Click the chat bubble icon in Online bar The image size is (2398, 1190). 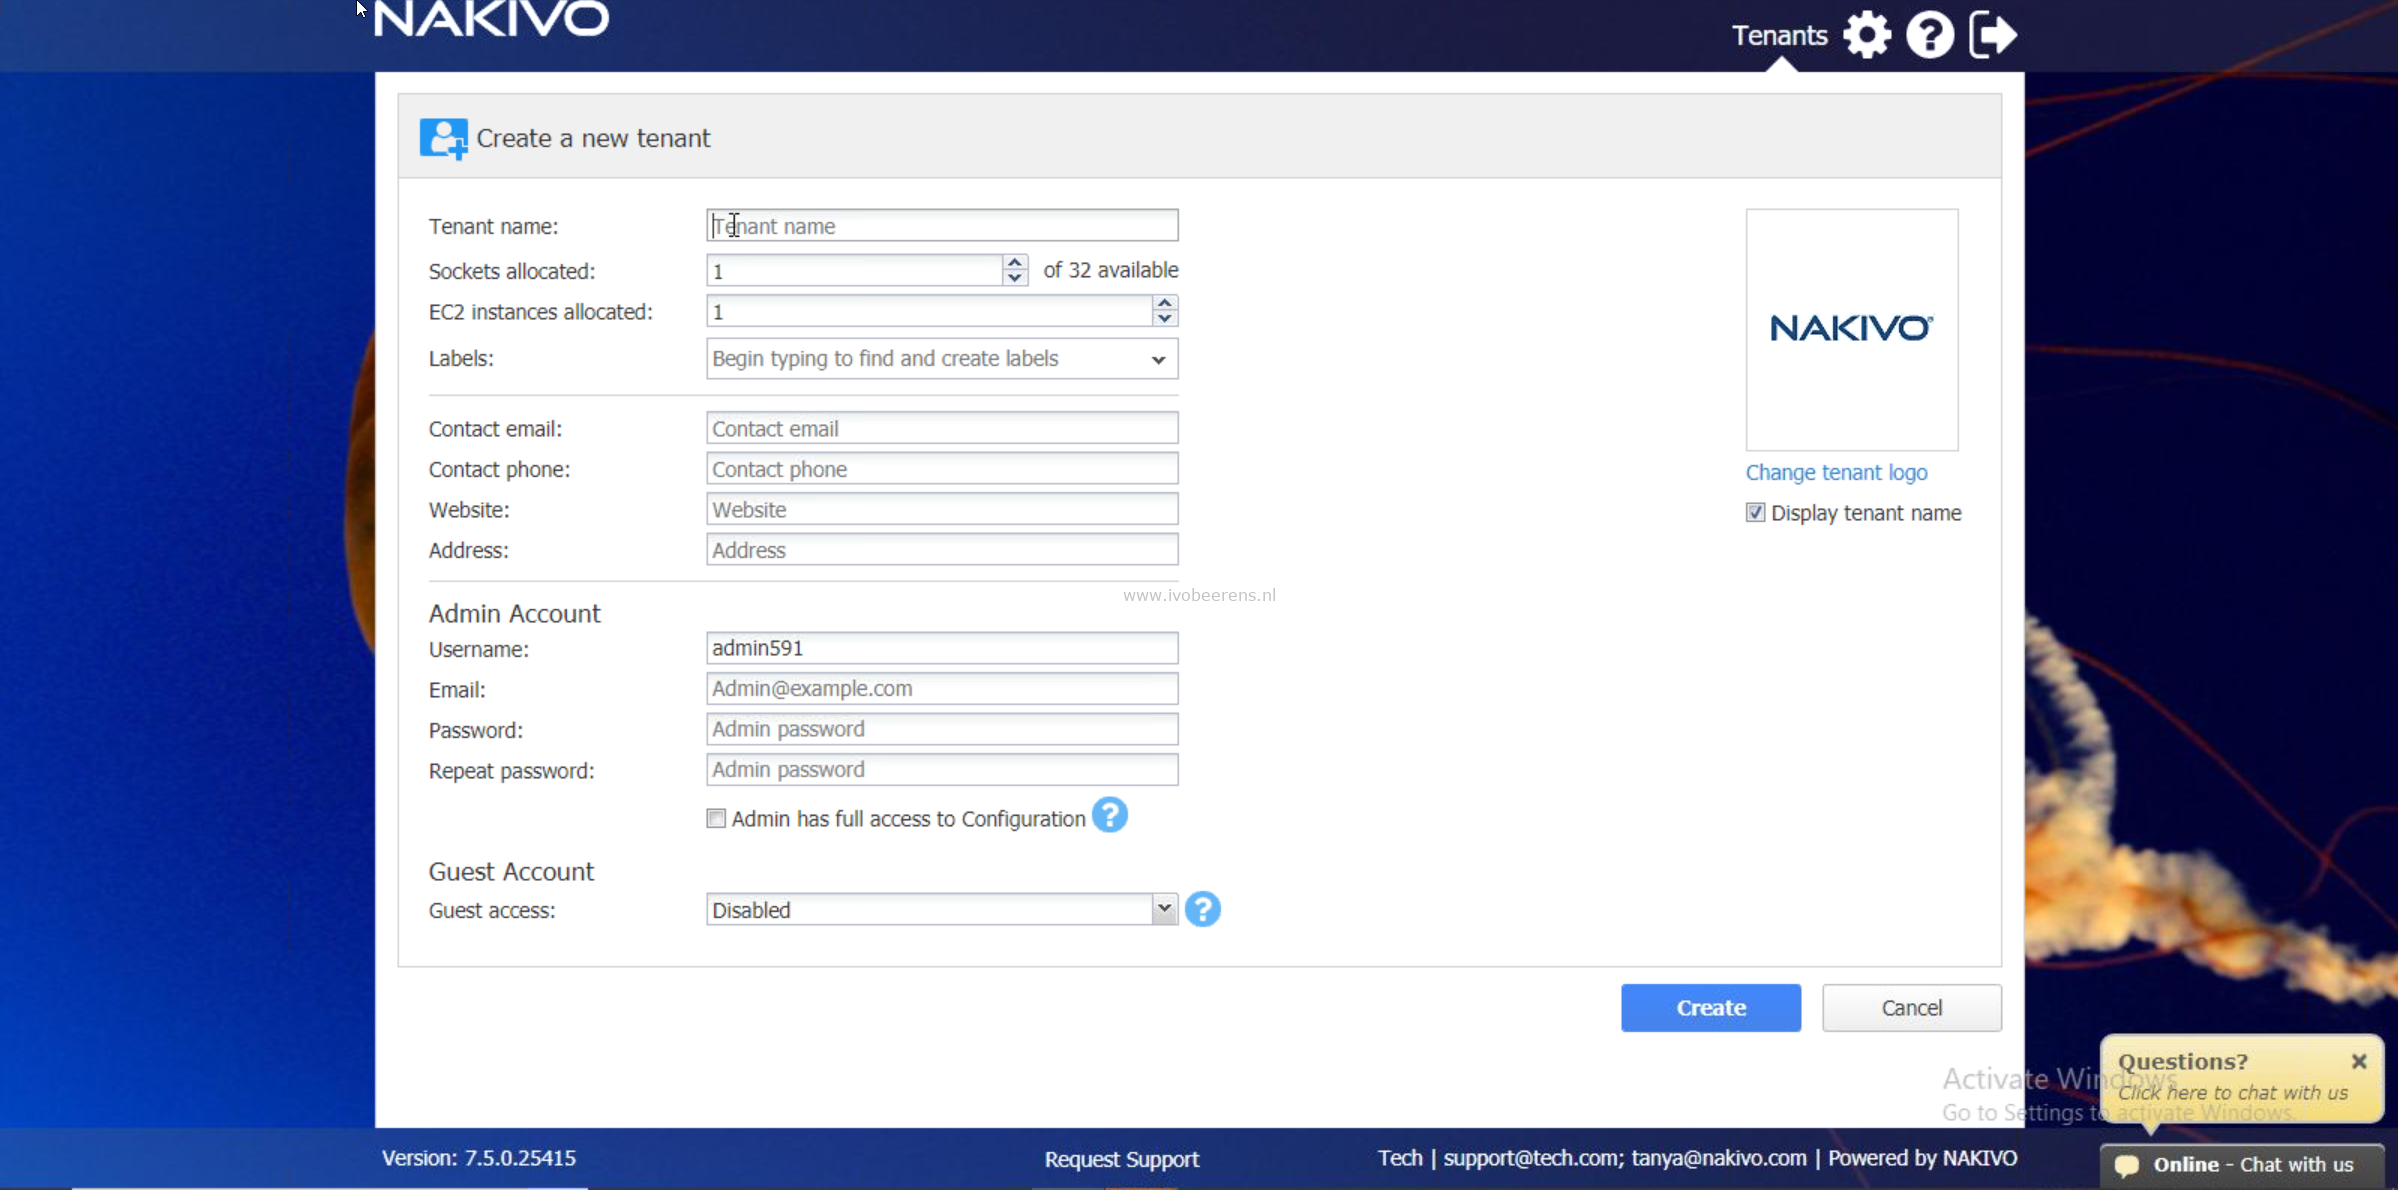coord(2127,1165)
